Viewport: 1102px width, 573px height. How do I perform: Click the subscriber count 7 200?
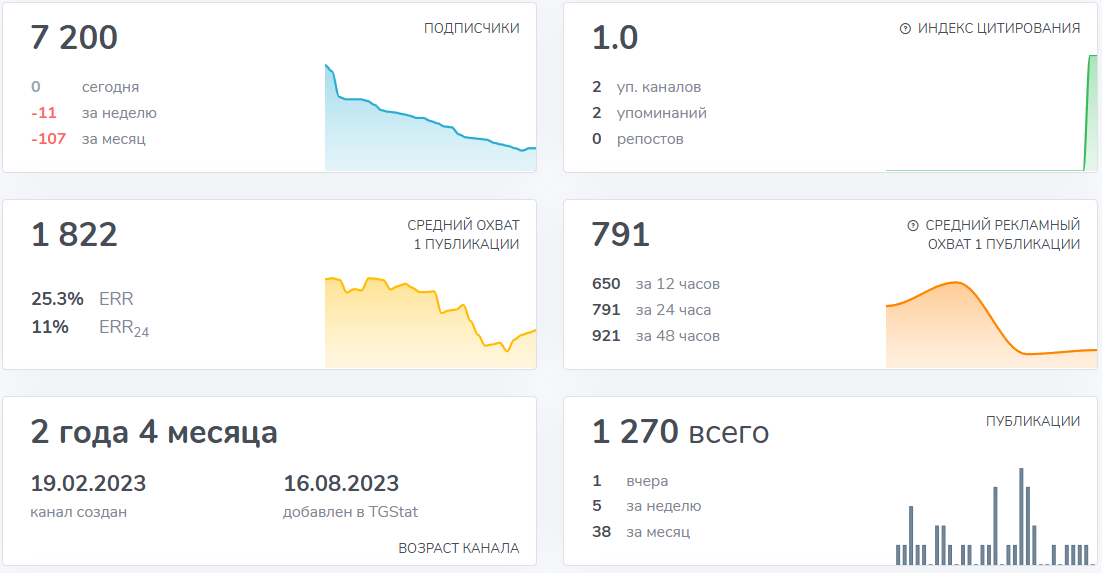click(74, 37)
